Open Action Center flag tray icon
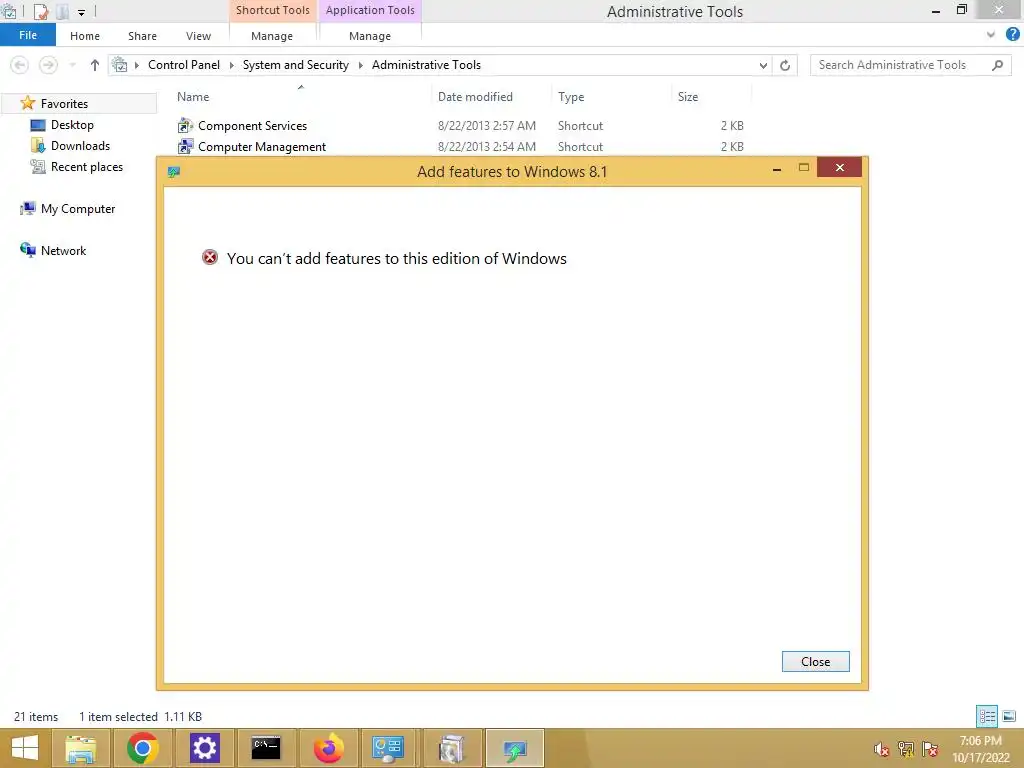The width and height of the screenshot is (1024, 768). tap(930, 749)
